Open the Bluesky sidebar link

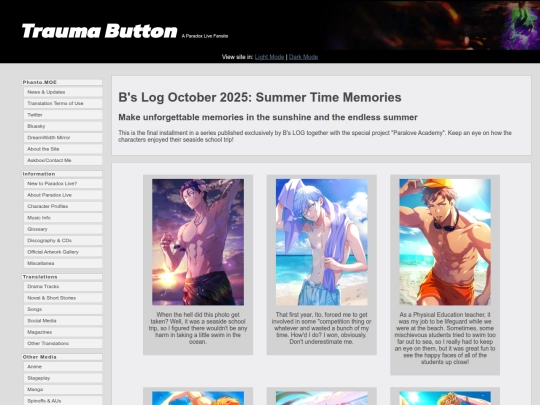[x=63, y=126]
